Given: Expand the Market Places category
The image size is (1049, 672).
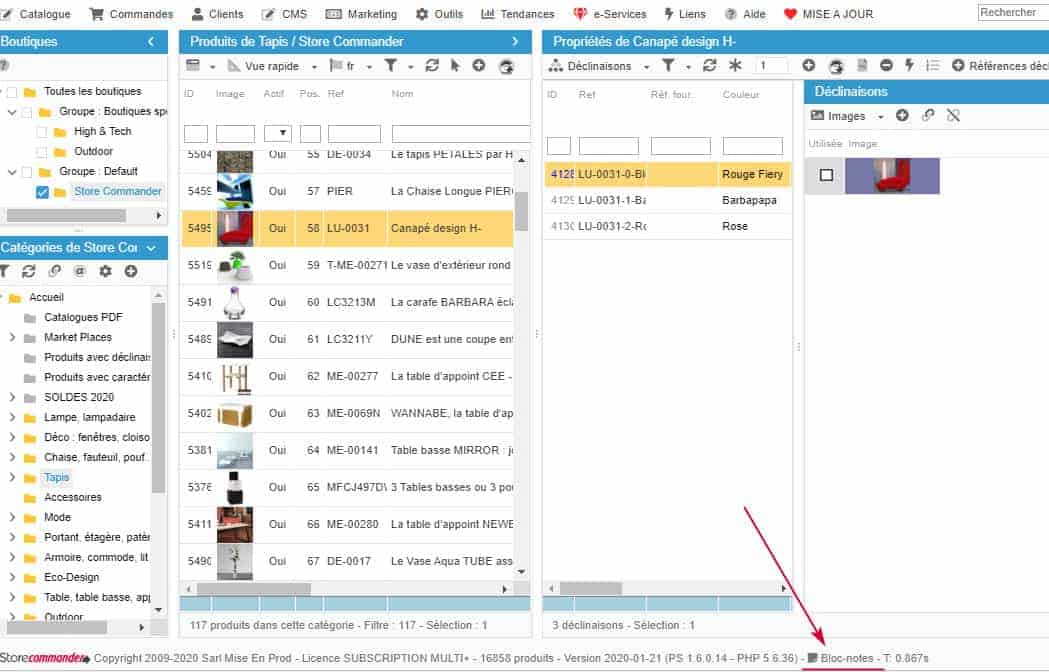Looking at the screenshot, I should [x=12, y=338].
